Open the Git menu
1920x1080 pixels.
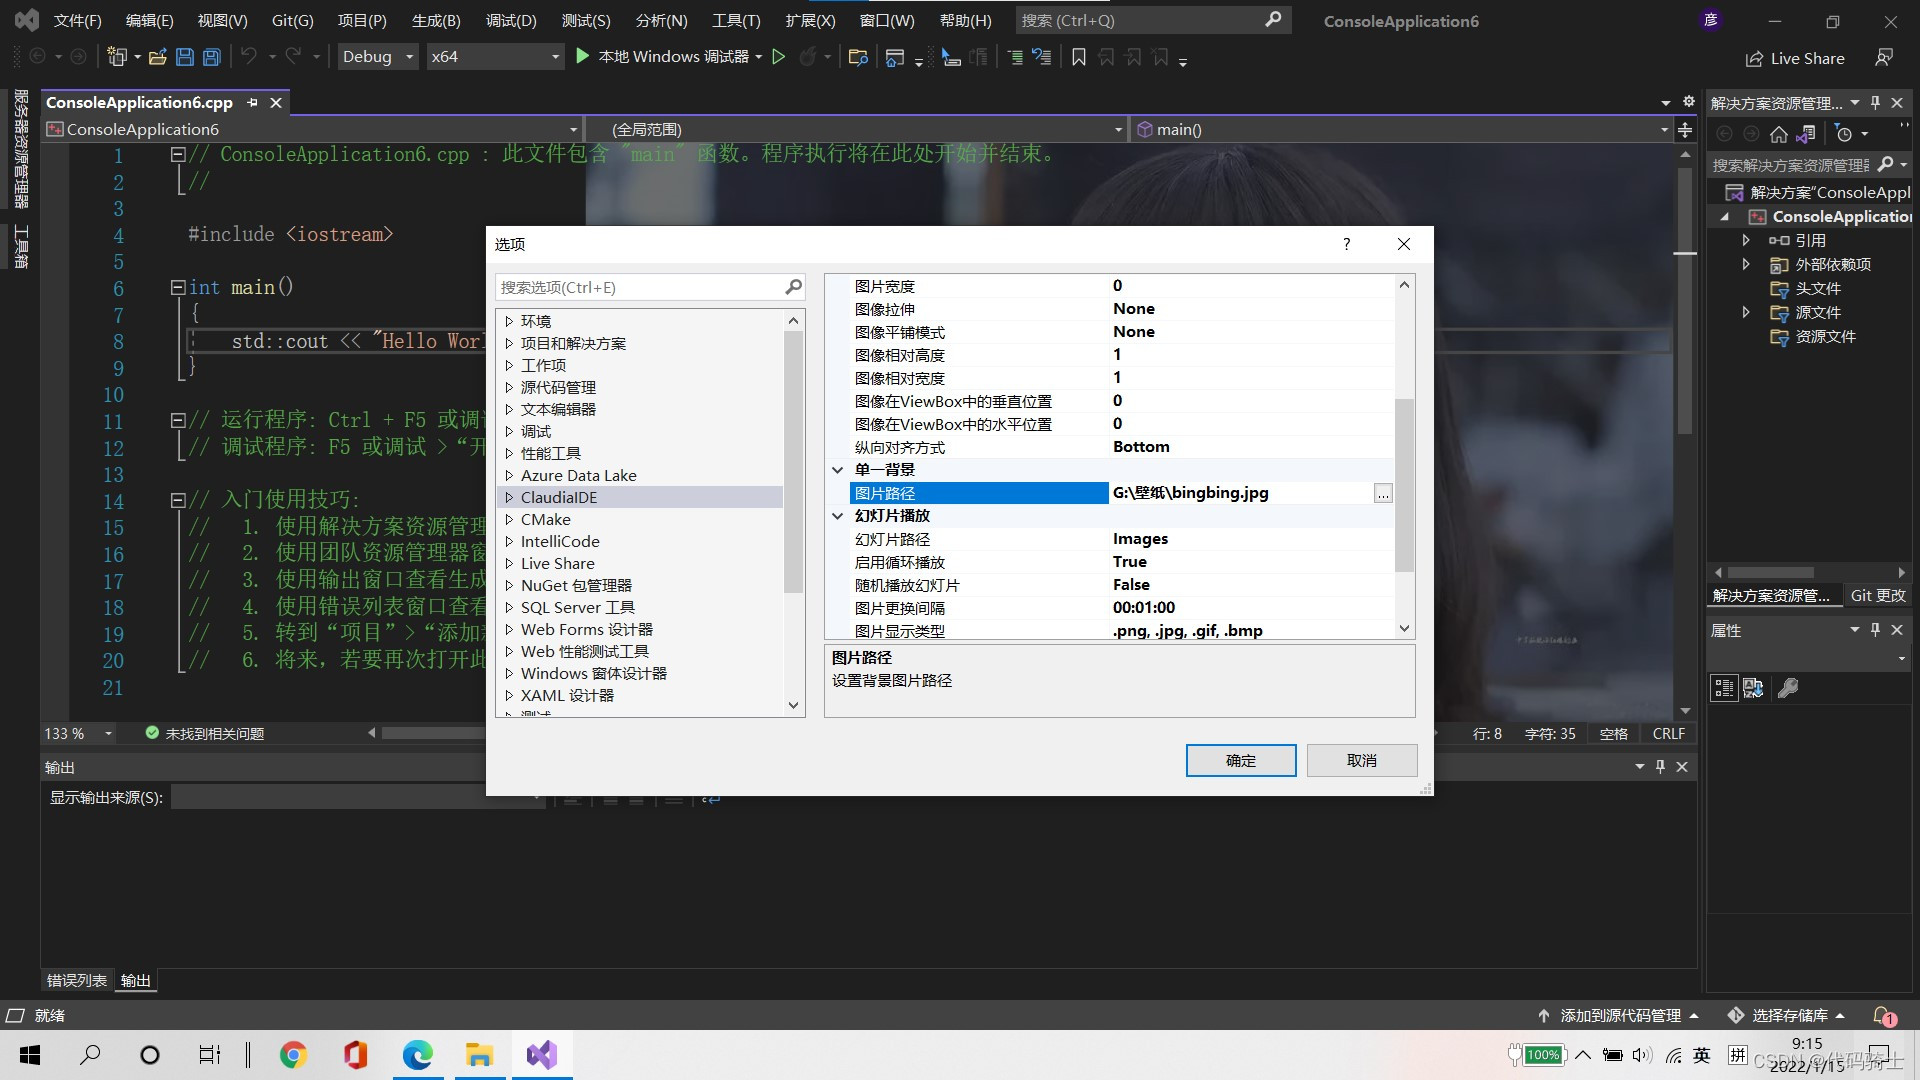pos(292,20)
